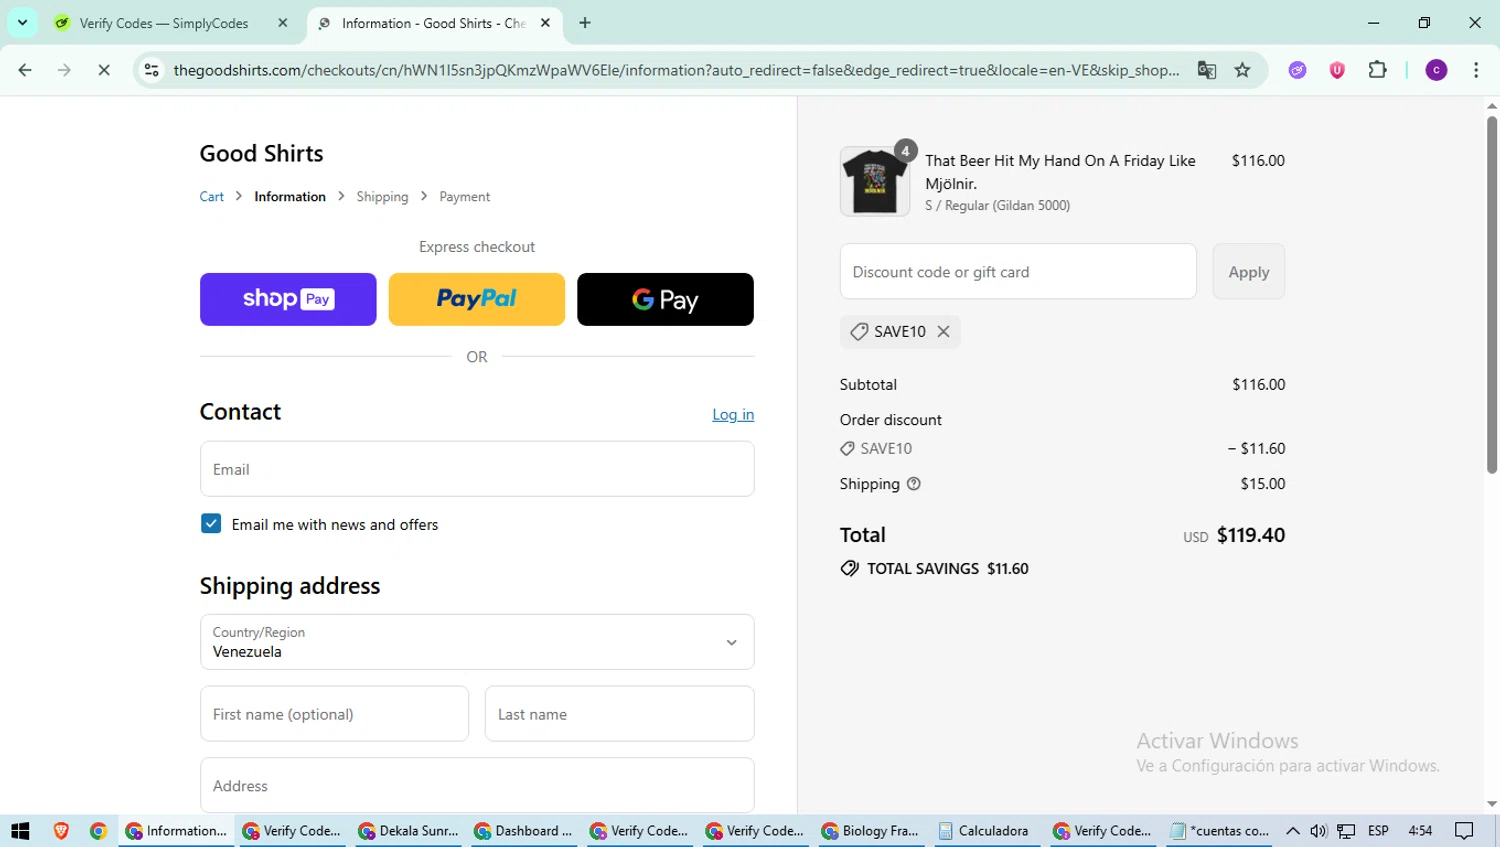The height and width of the screenshot is (847, 1500).
Task: Open Calculadora from the taskbar
Action: [988, 831]
